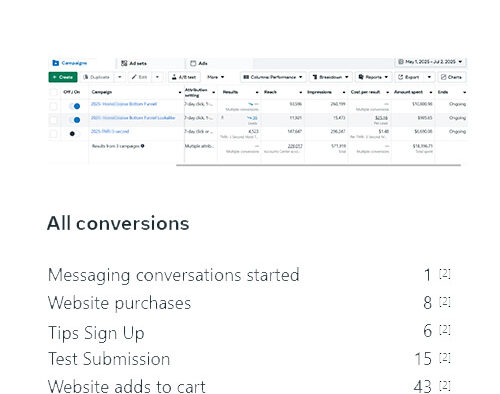
Task: Open the Breakdown dropdown
Action: pyautogui.click(x=331, y=77)
